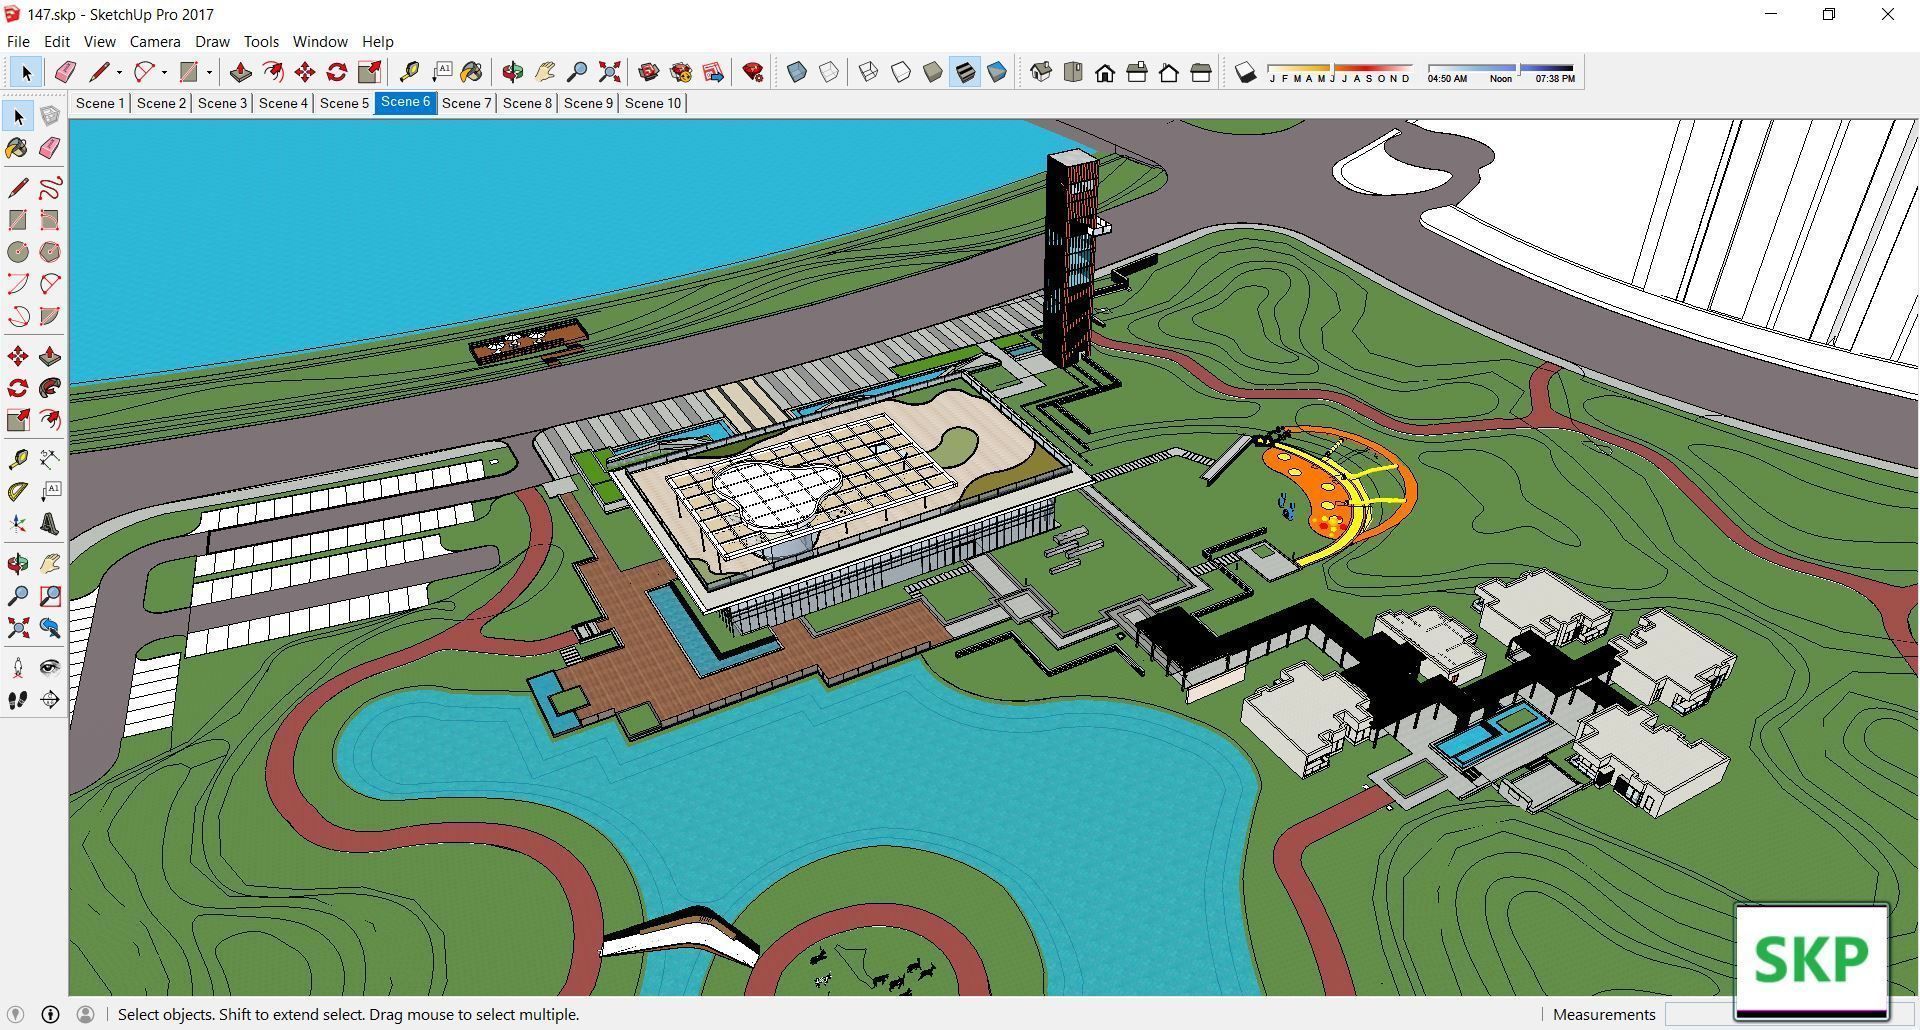This screenshot has width=1920, height=1030.
Task: Open the Camera menu
Action: click(155, 41)
